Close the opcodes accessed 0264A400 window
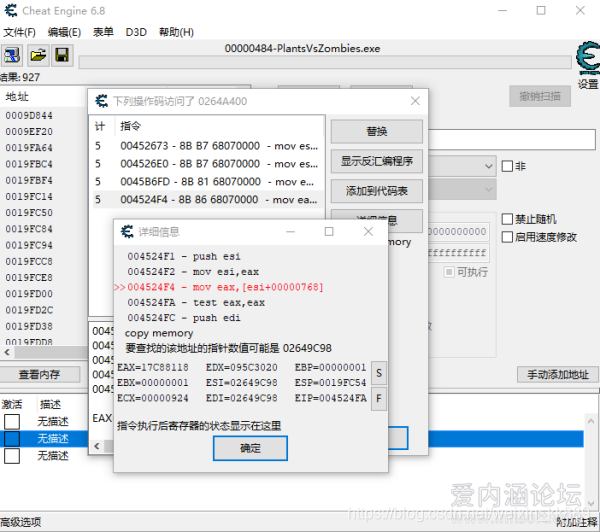The width and height of the screenshot is (600, 532). click(x=415, y=101)
